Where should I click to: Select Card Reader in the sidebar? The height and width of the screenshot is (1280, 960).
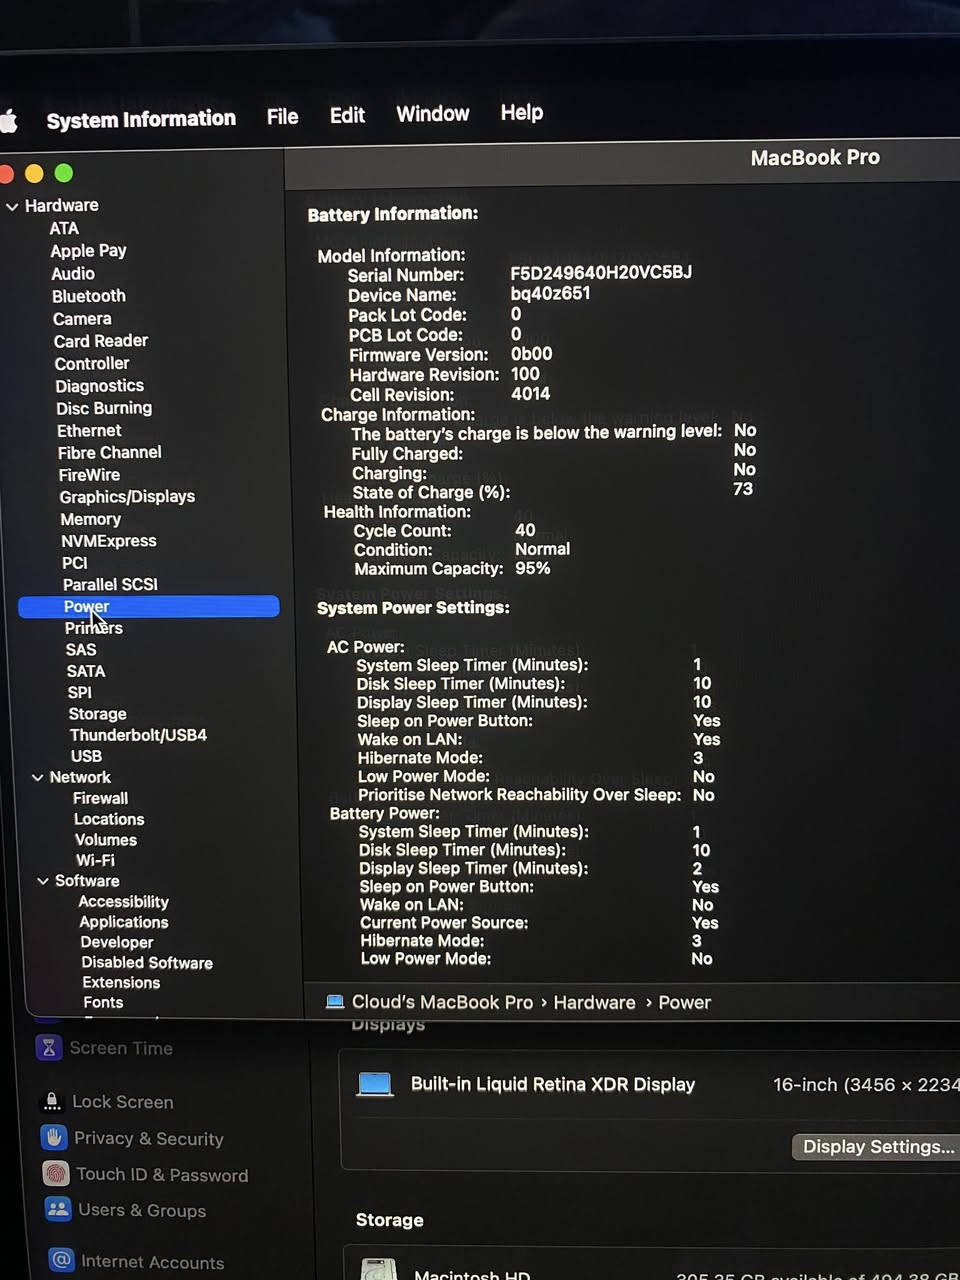(x=101, y=341)
